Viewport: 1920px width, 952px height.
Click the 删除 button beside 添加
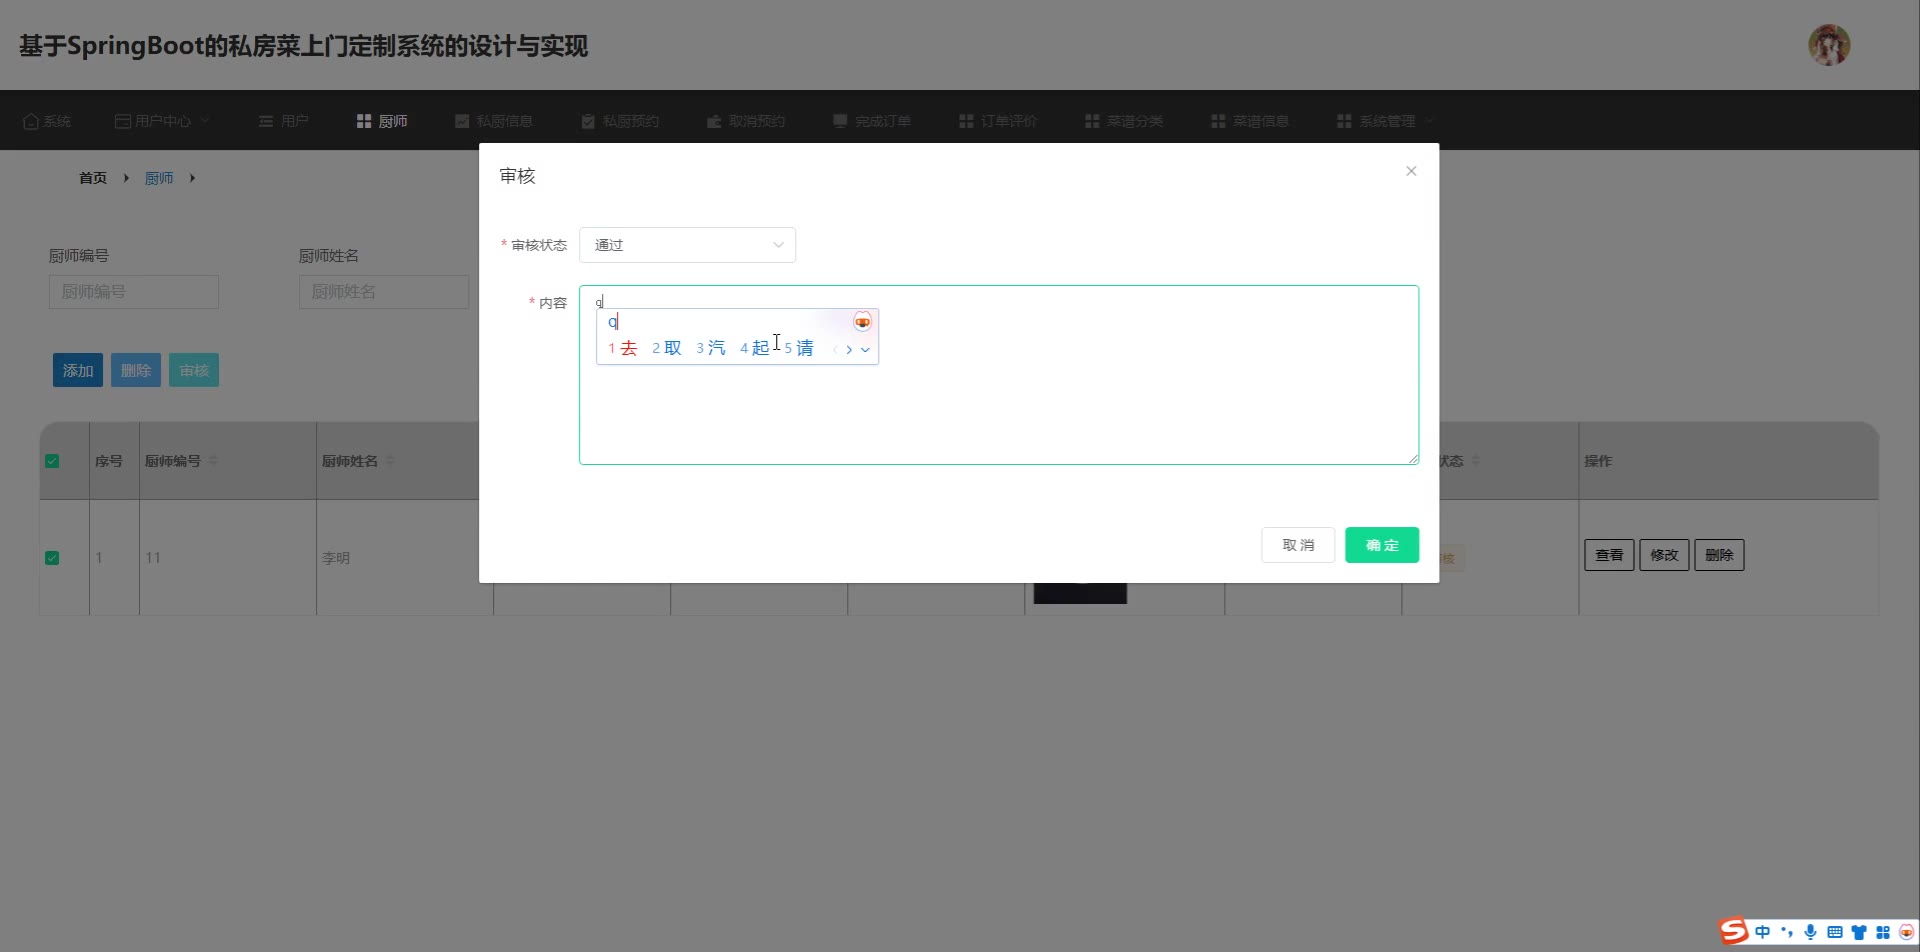[x=136, y=371]
